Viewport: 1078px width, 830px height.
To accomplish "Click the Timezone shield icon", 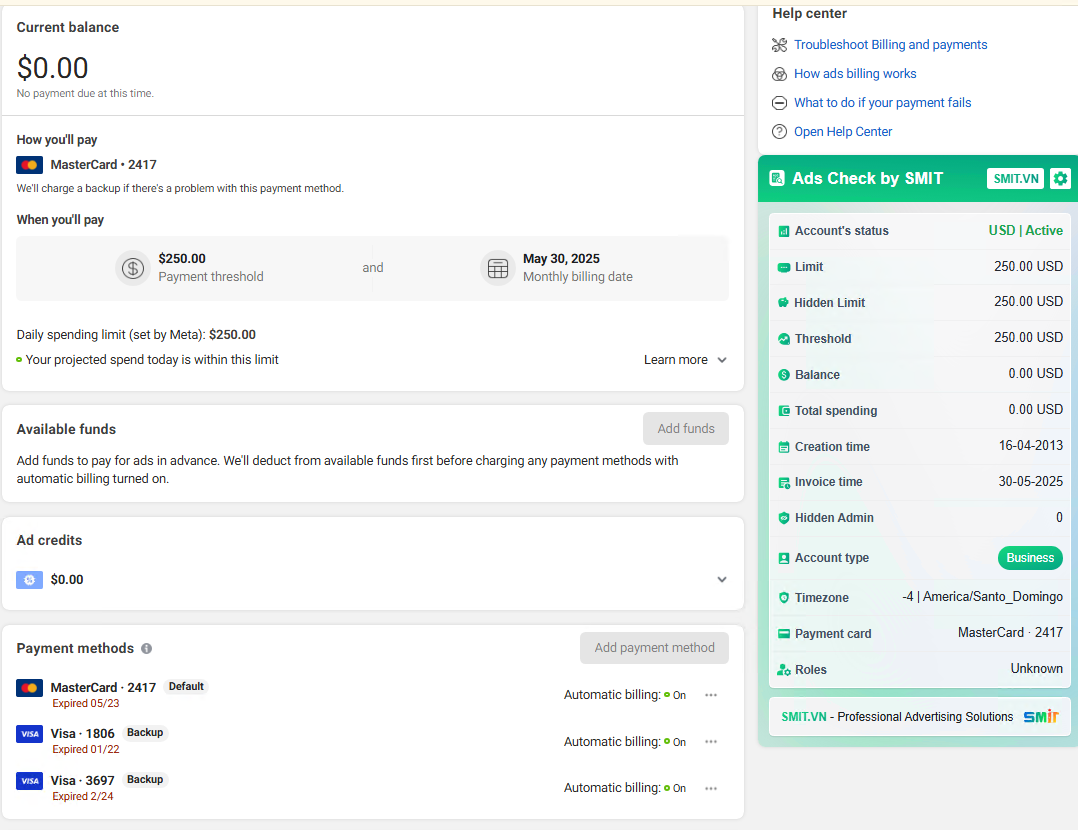I will pyautogui.click(x=784, y=598).
